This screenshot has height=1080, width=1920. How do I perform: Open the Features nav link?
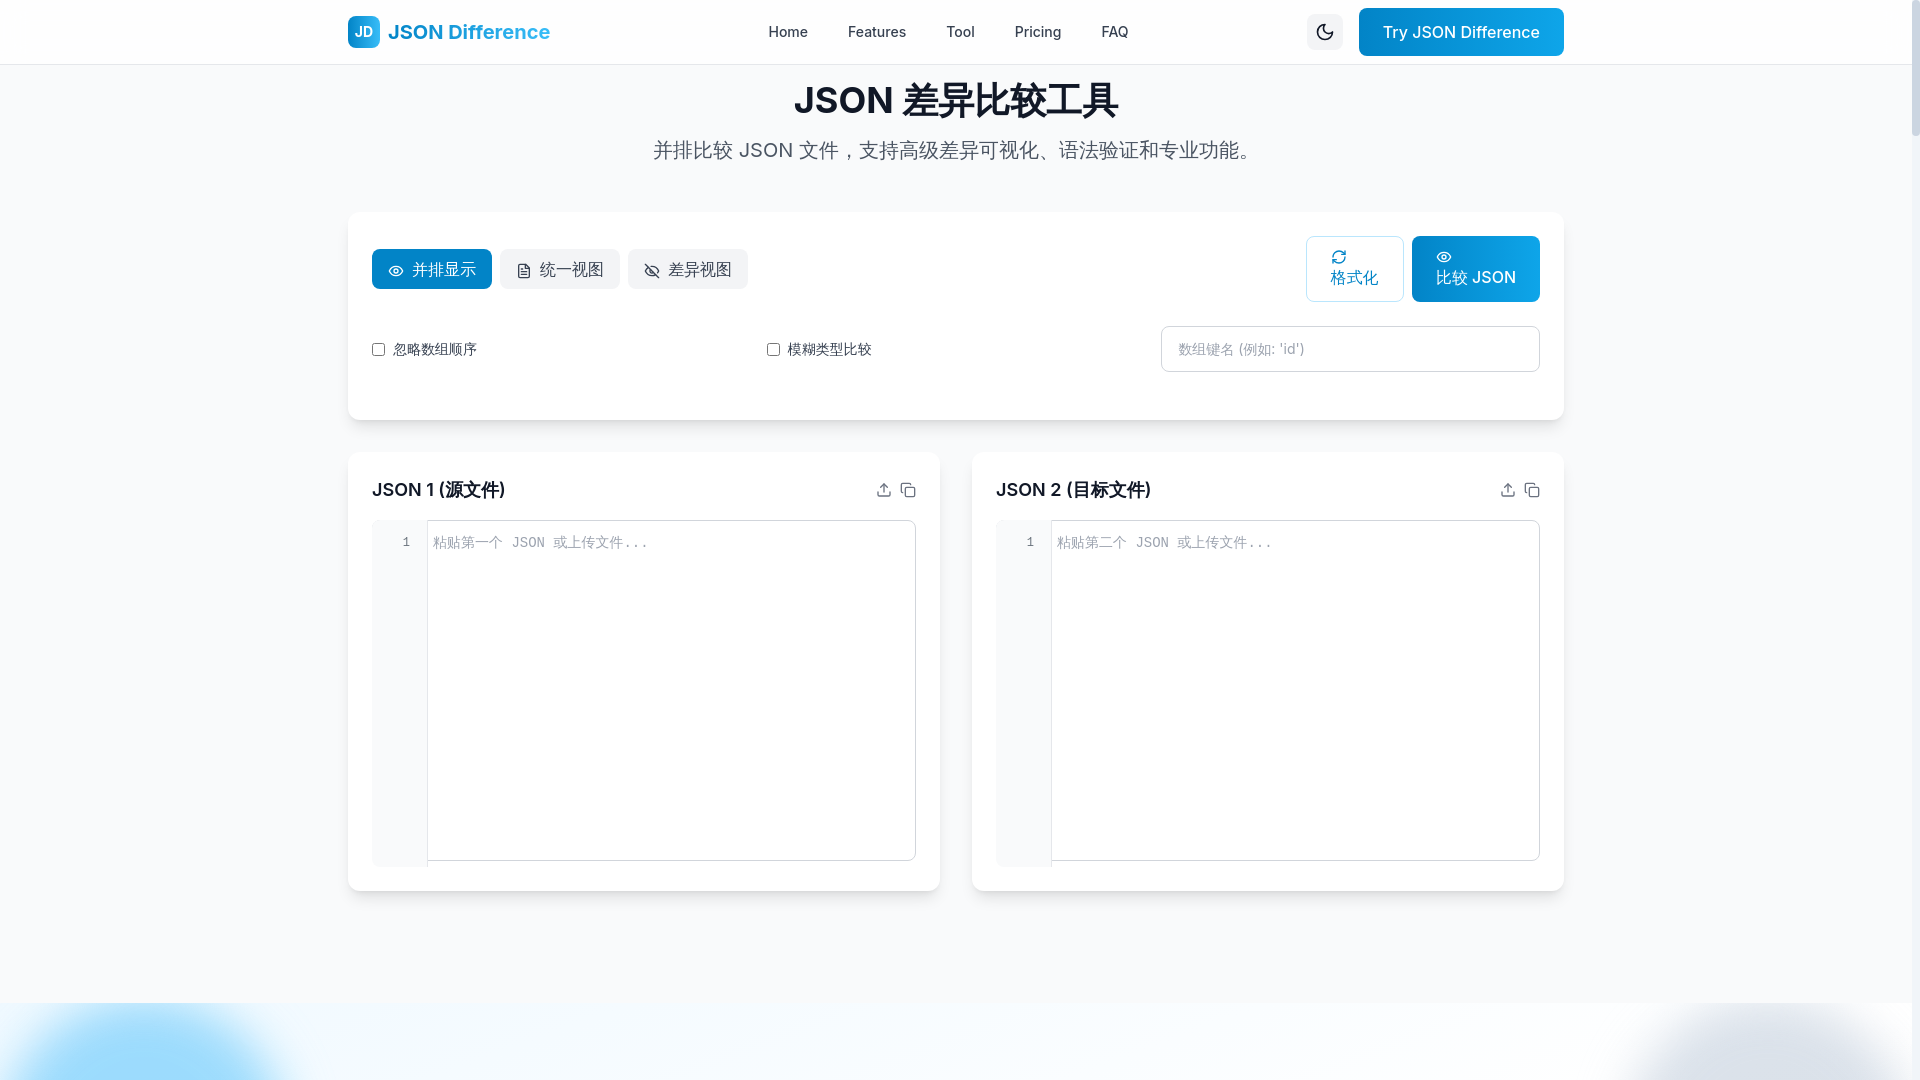(877, 32)
